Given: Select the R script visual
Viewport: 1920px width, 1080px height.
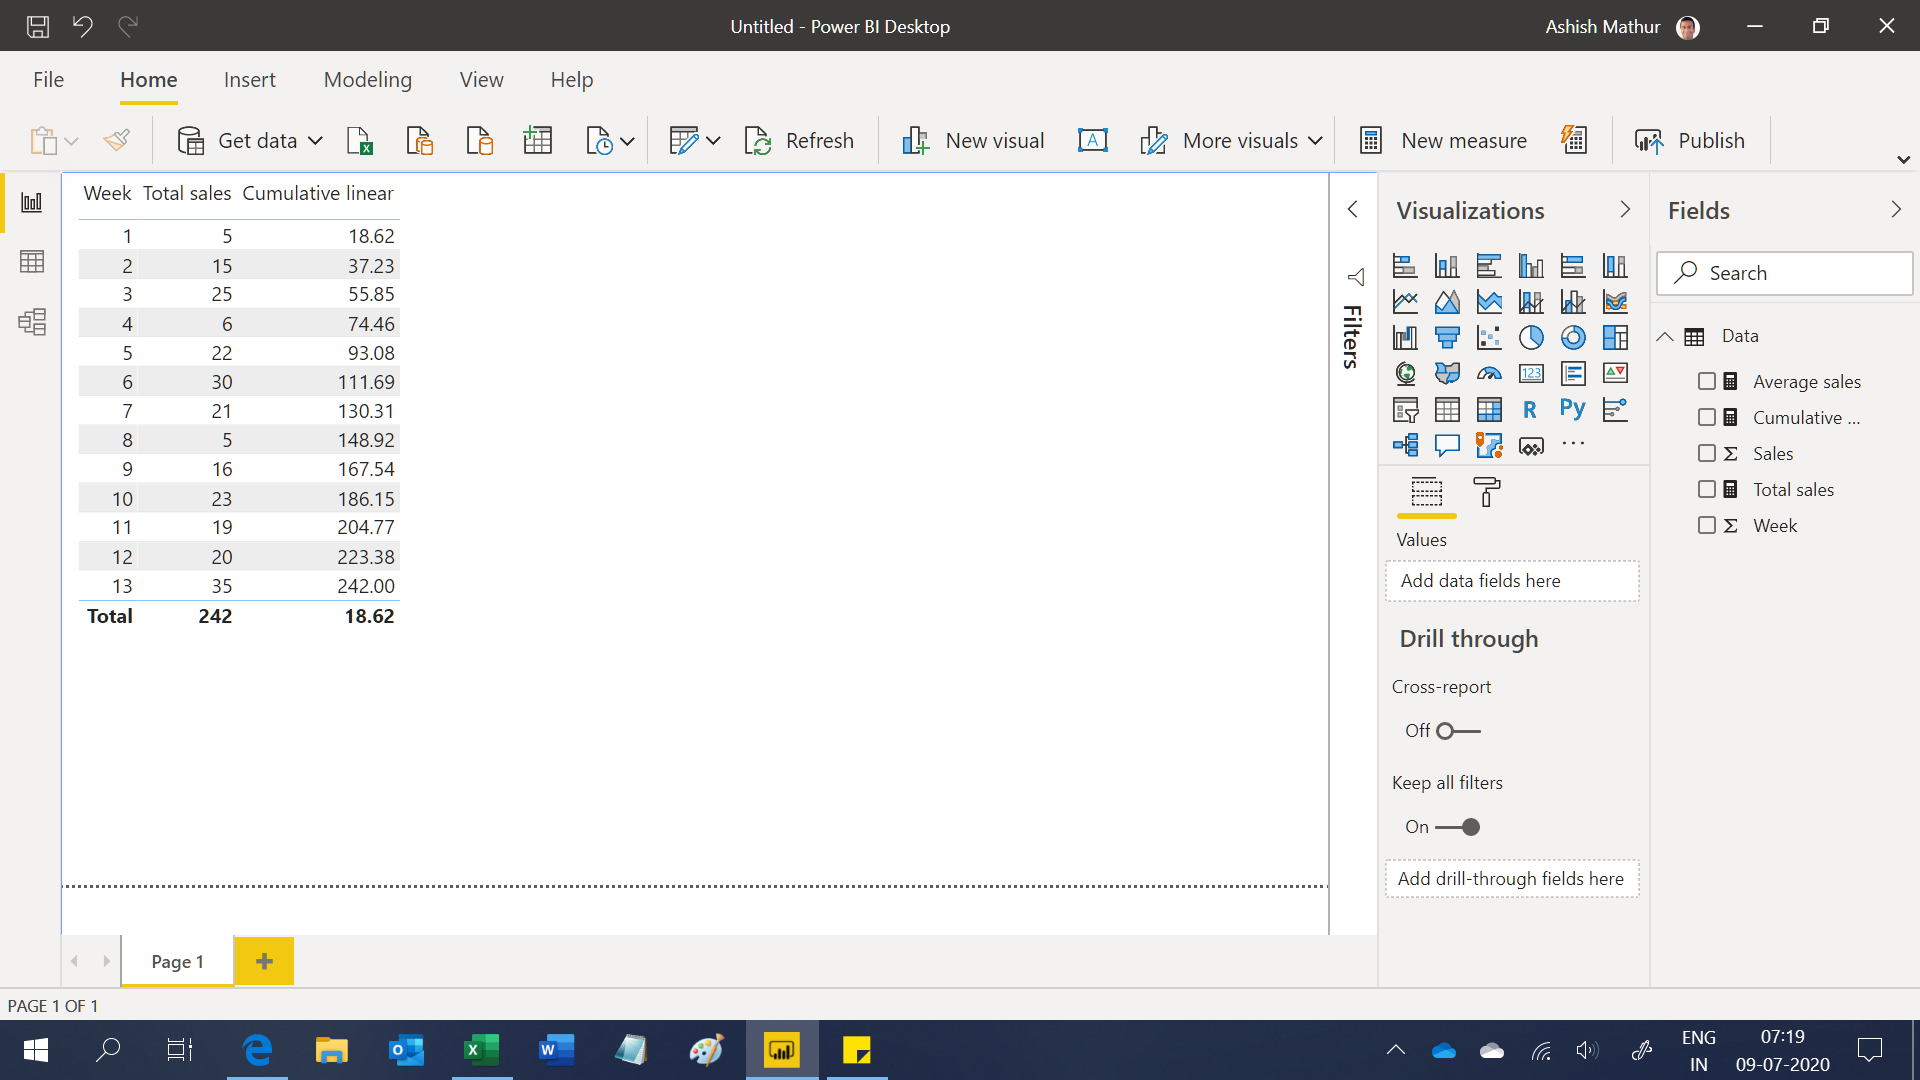Looking at the screenshot, I should tap(1530, 410).
